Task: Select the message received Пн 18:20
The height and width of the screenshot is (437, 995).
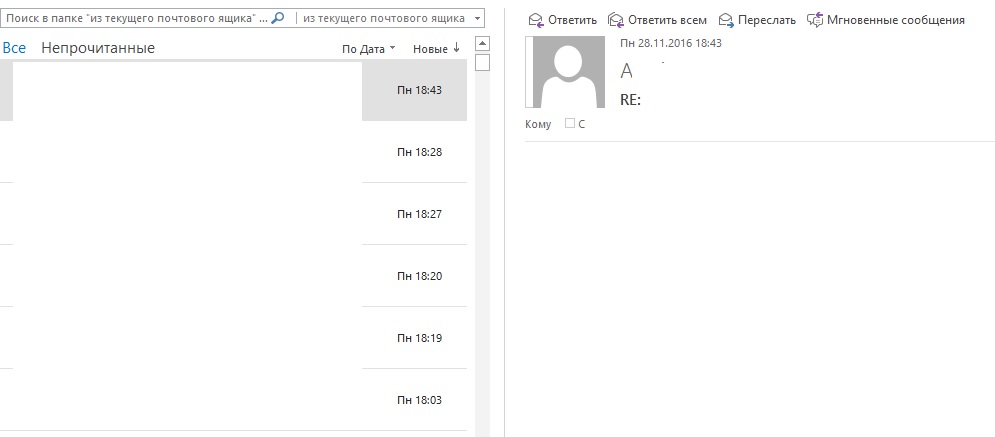Action: point(234,276)
